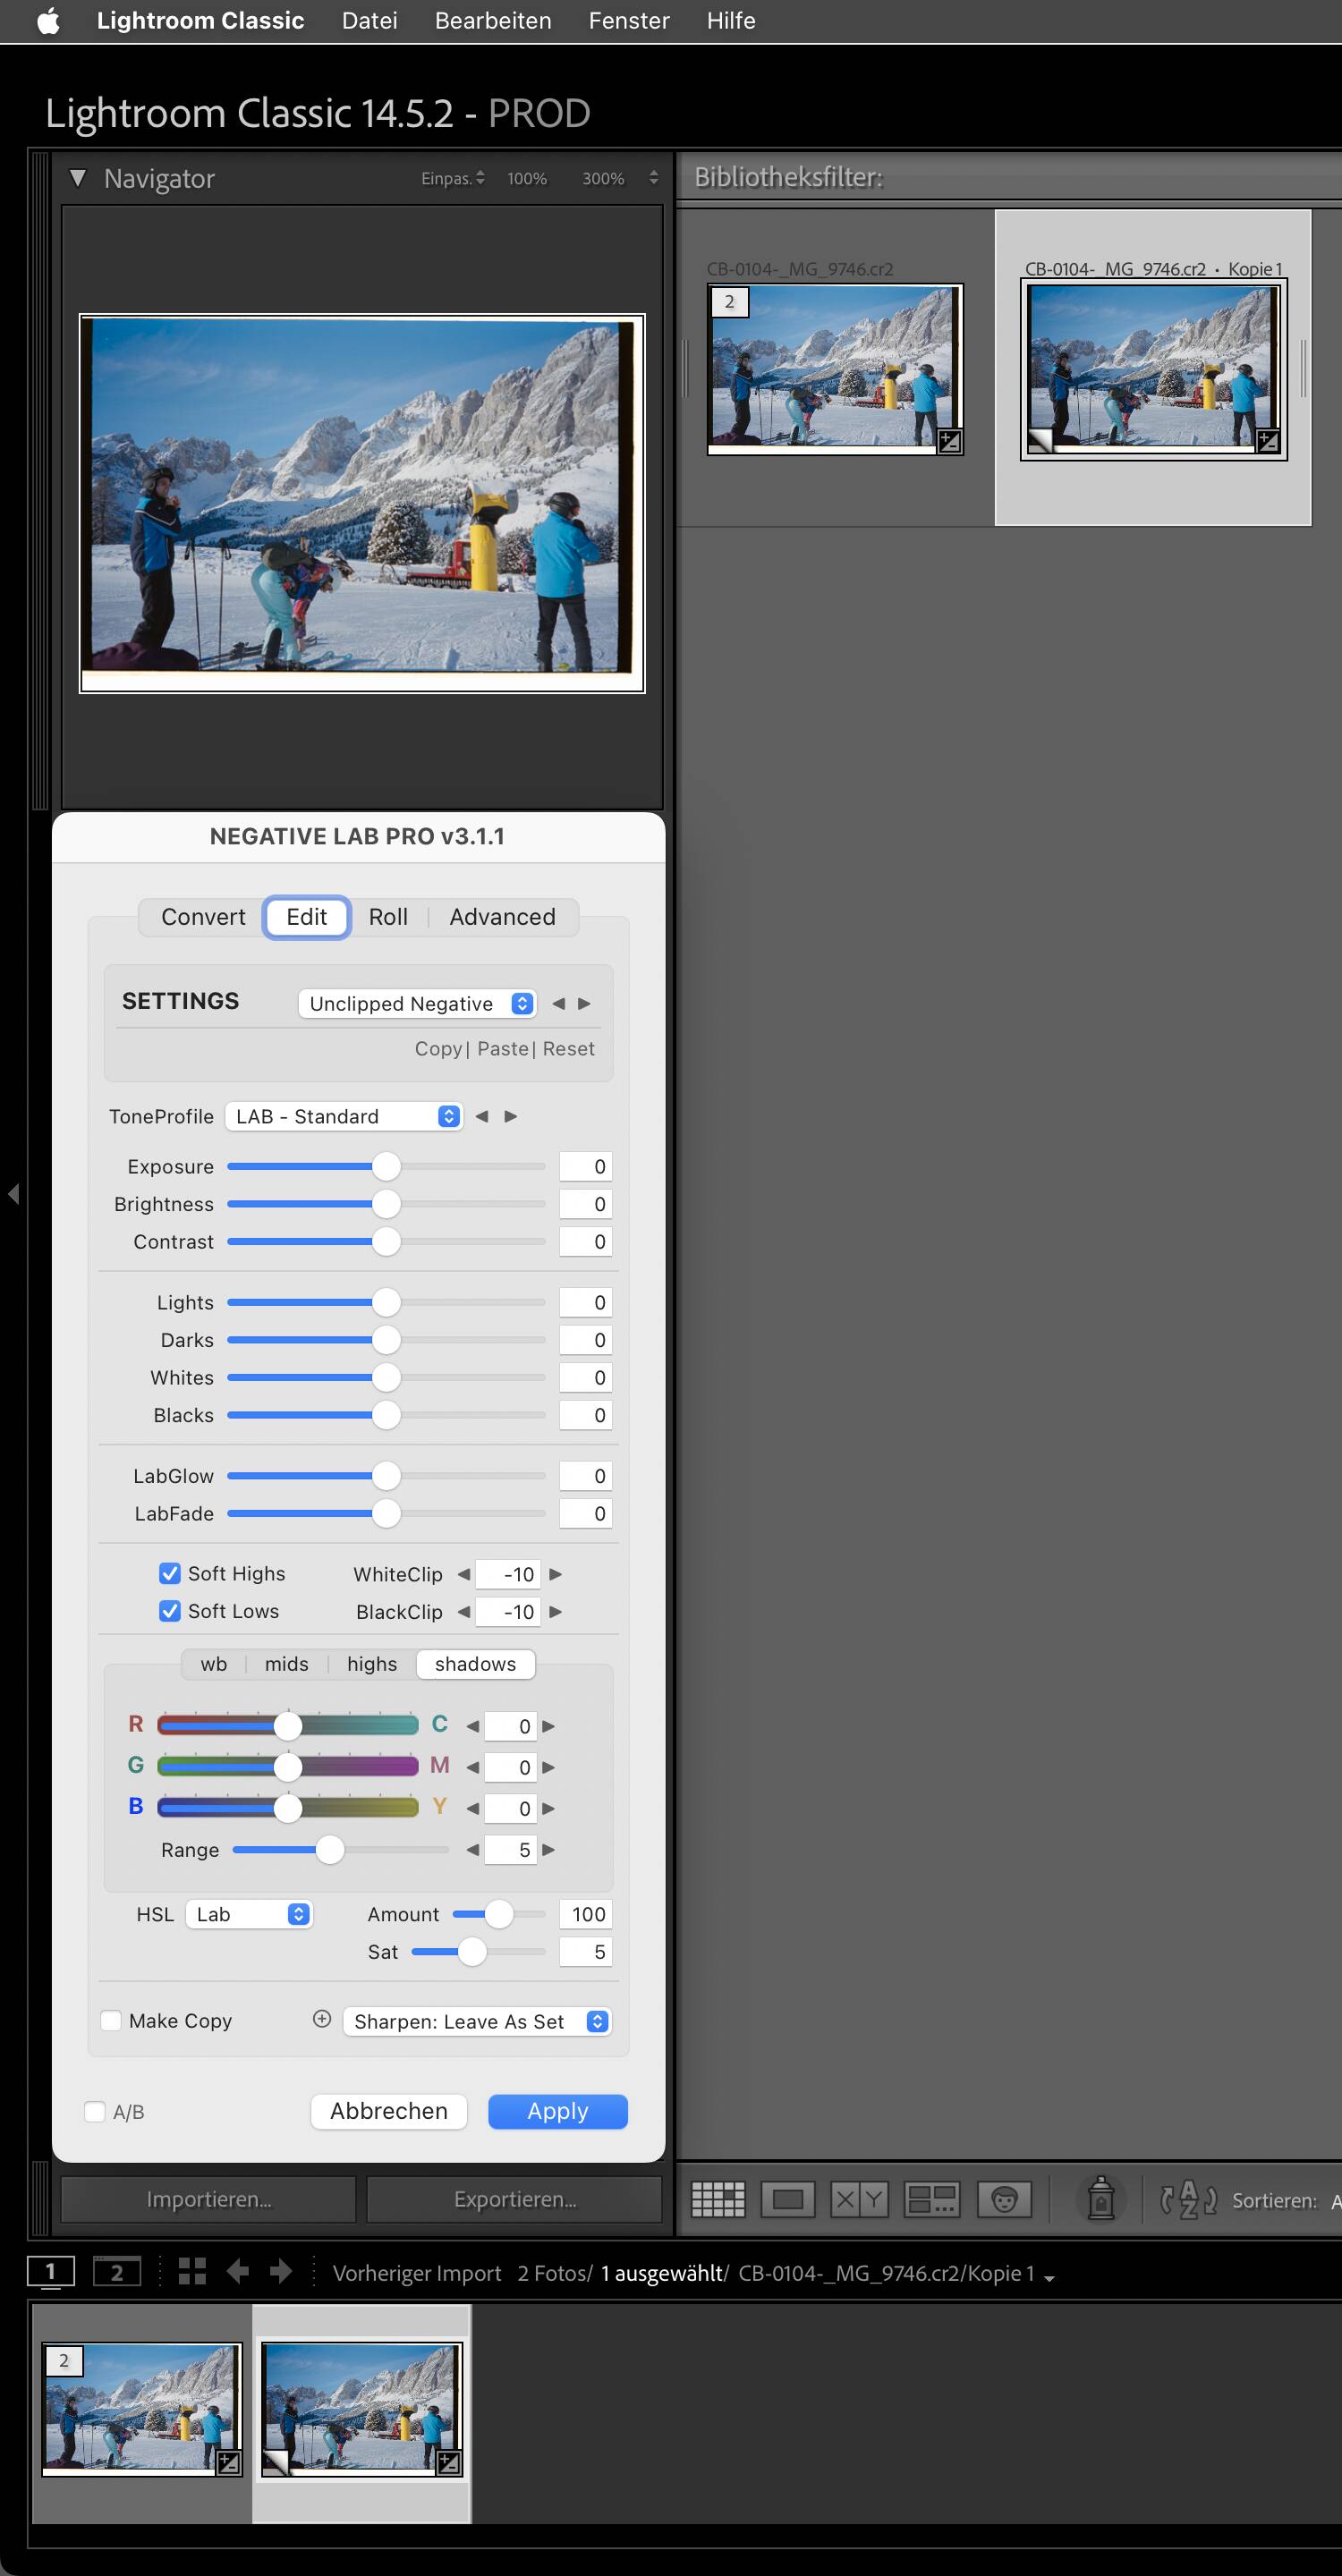Decrease Green-Magenta value with left arrow
The width and height of the screenshot is (1342, 2576).
tap(472, 1767)
